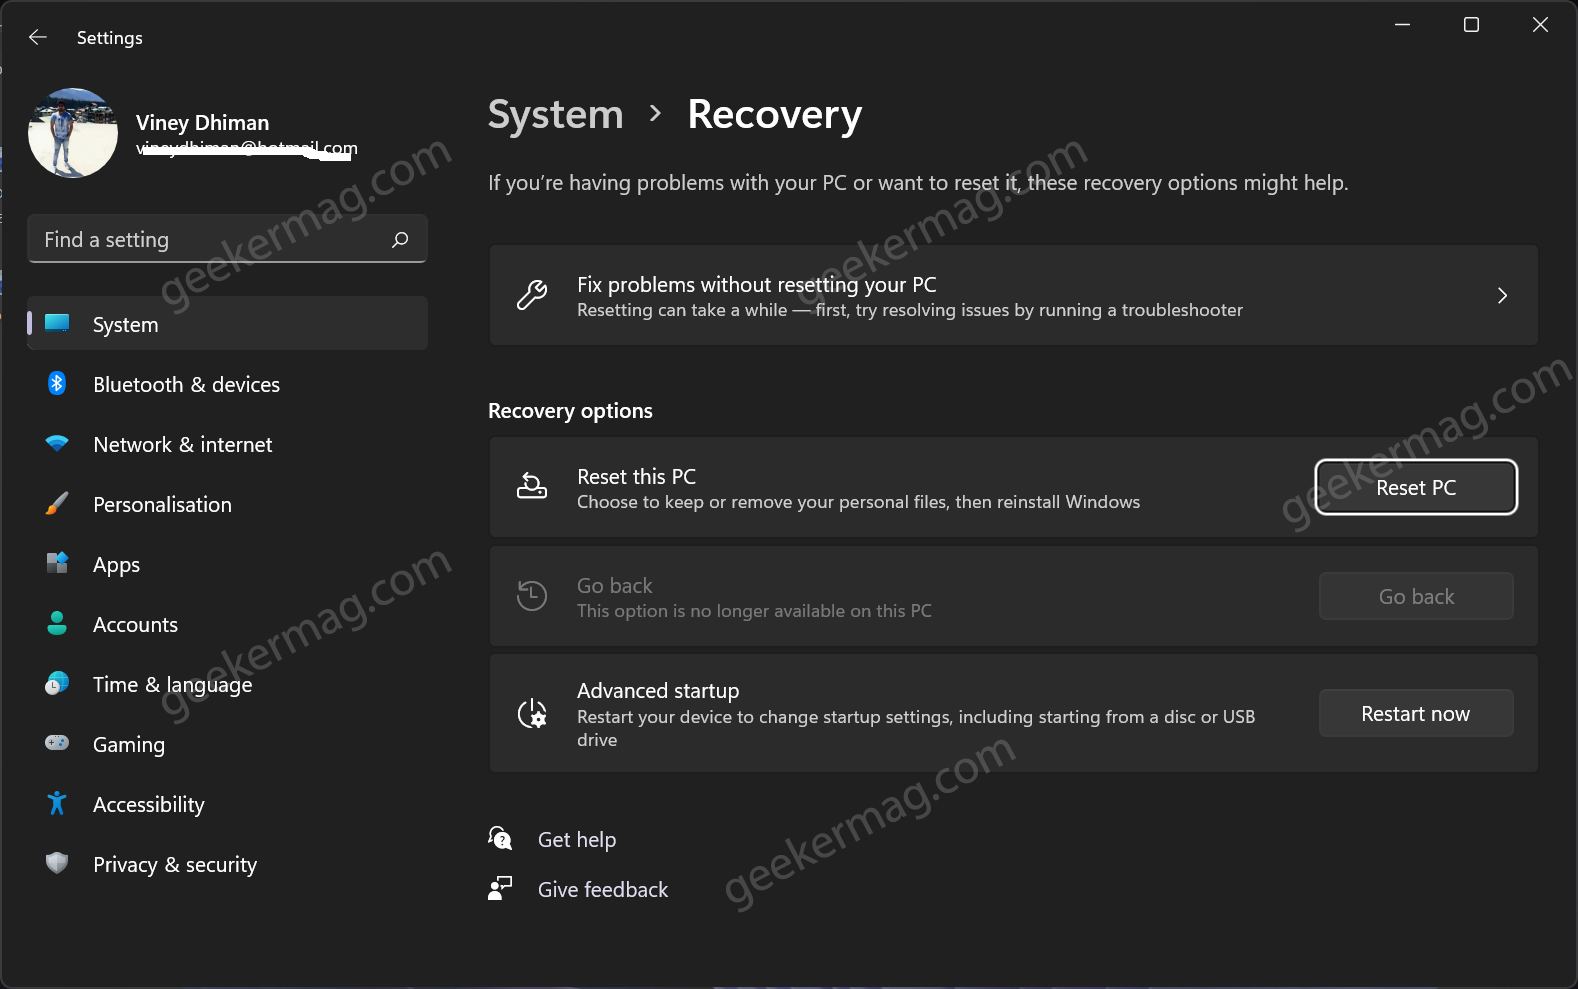Screen dimensions: 1578x989
Task: Minimize the Settings window
Action: tap(1403, 24)
